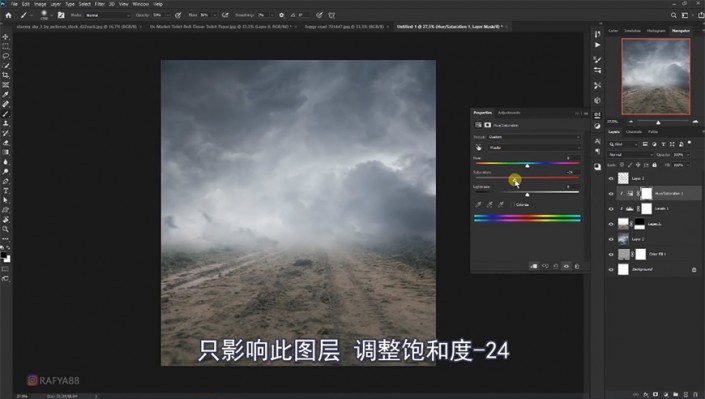Image resolution: width=705 pixels, height=399 pixels.
Task: Select the Pen tool
Action: [x=5, y=181]
